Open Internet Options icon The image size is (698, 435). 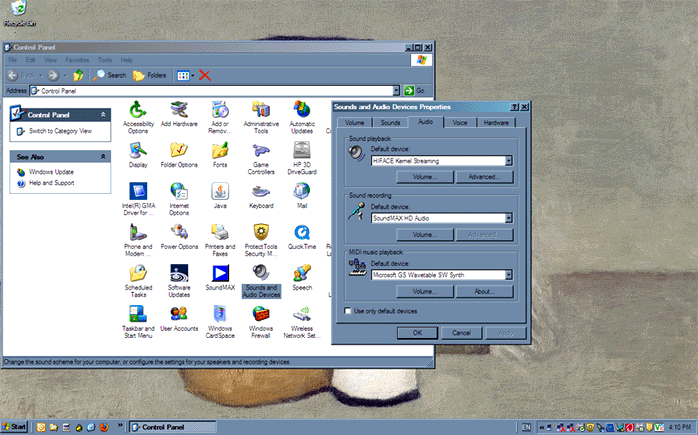(179, 199)
